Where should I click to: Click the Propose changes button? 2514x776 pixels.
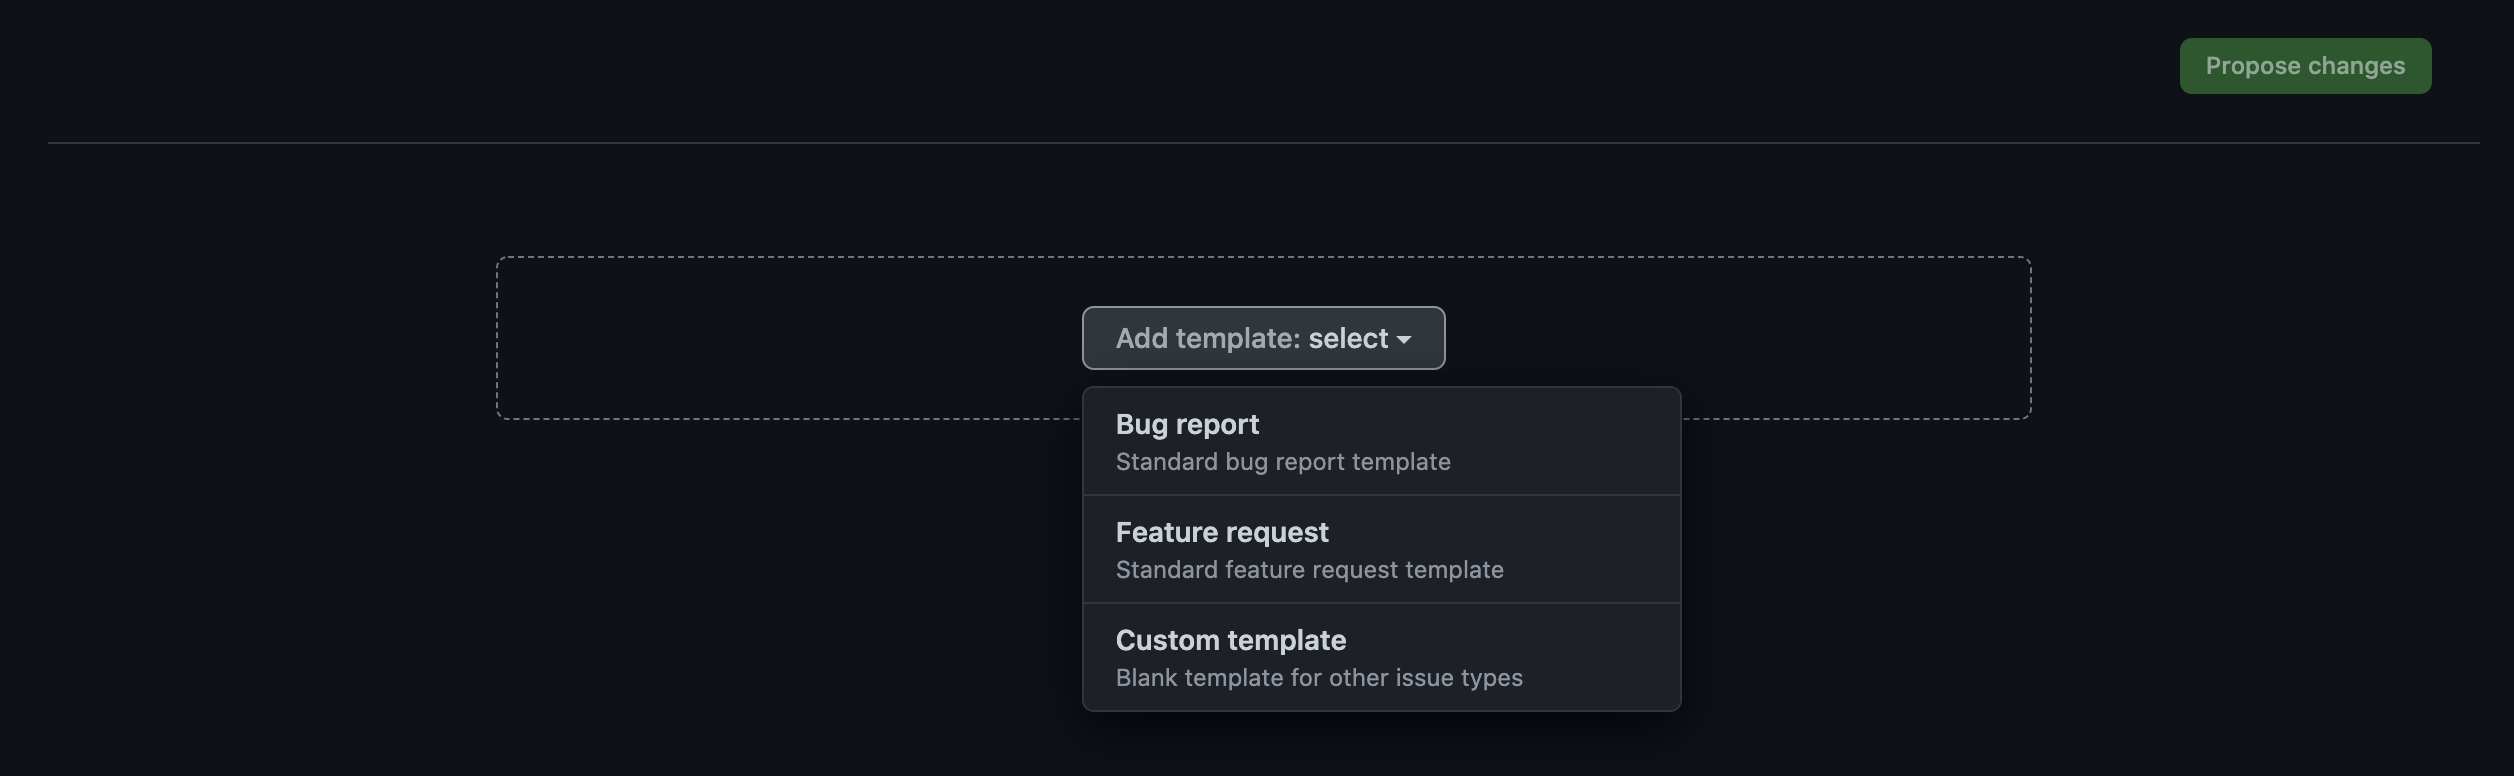tap(2305, 66)
